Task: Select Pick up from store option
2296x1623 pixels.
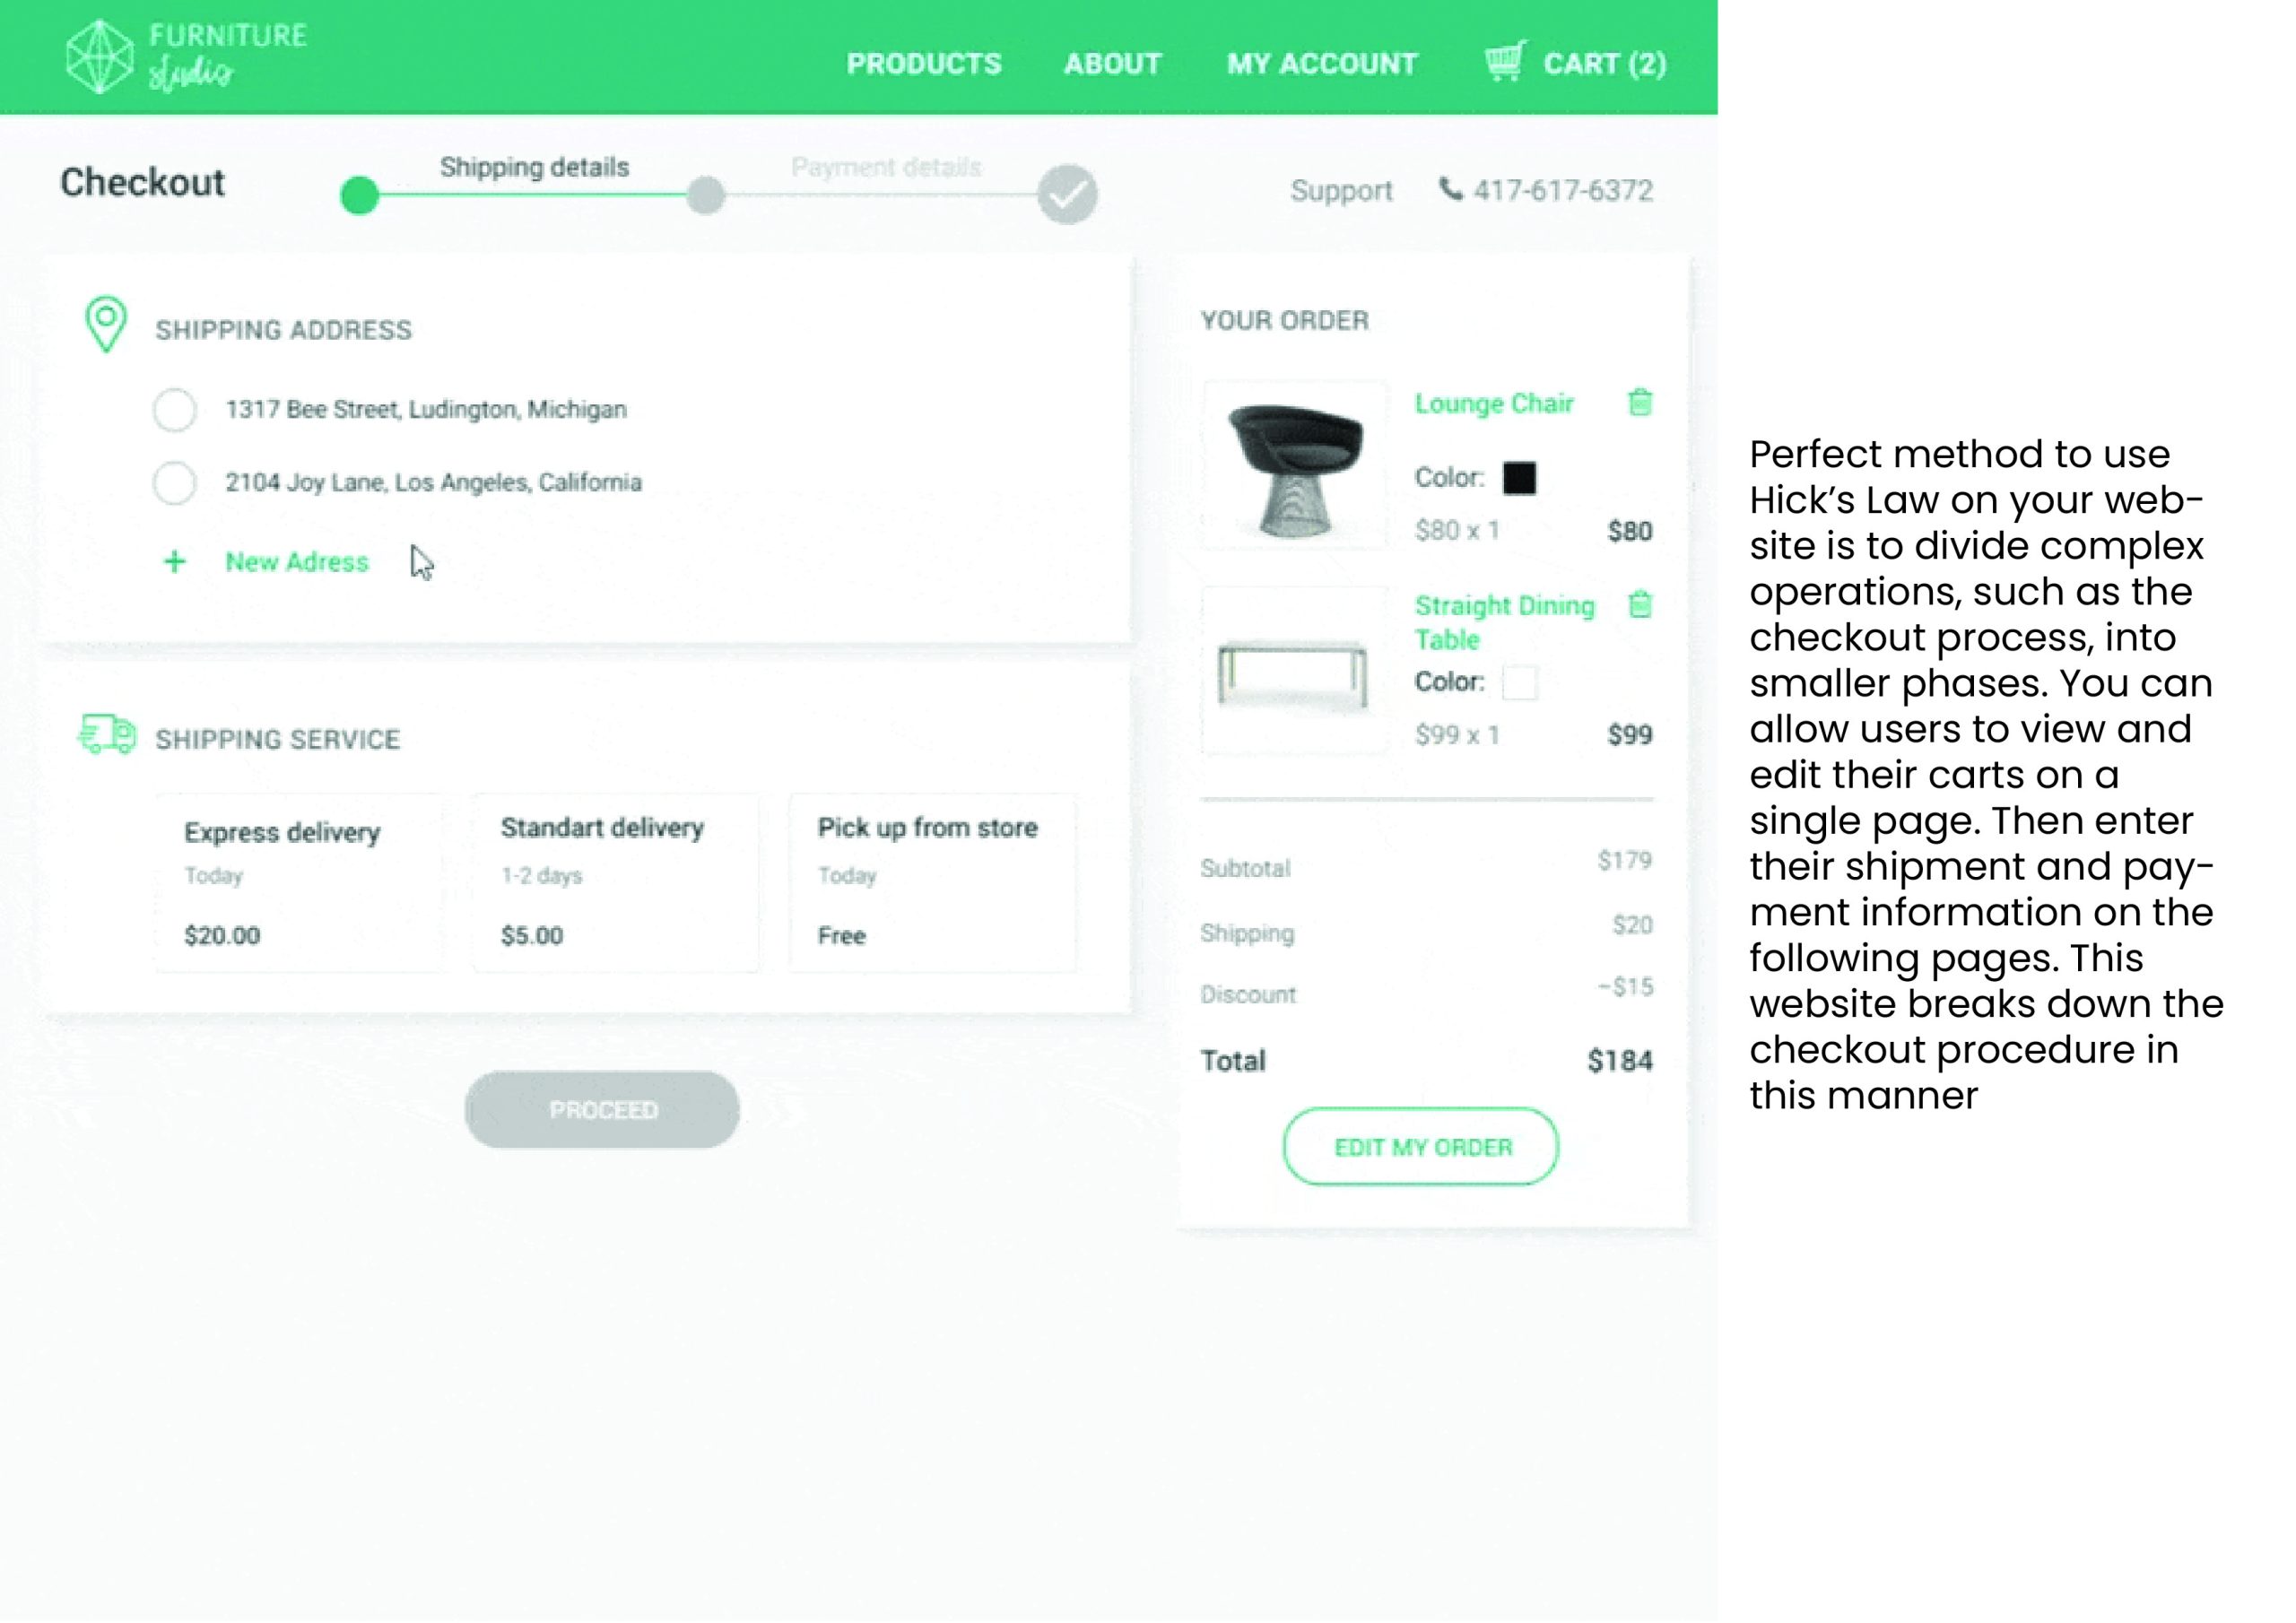Action: [x=932, y=883]
